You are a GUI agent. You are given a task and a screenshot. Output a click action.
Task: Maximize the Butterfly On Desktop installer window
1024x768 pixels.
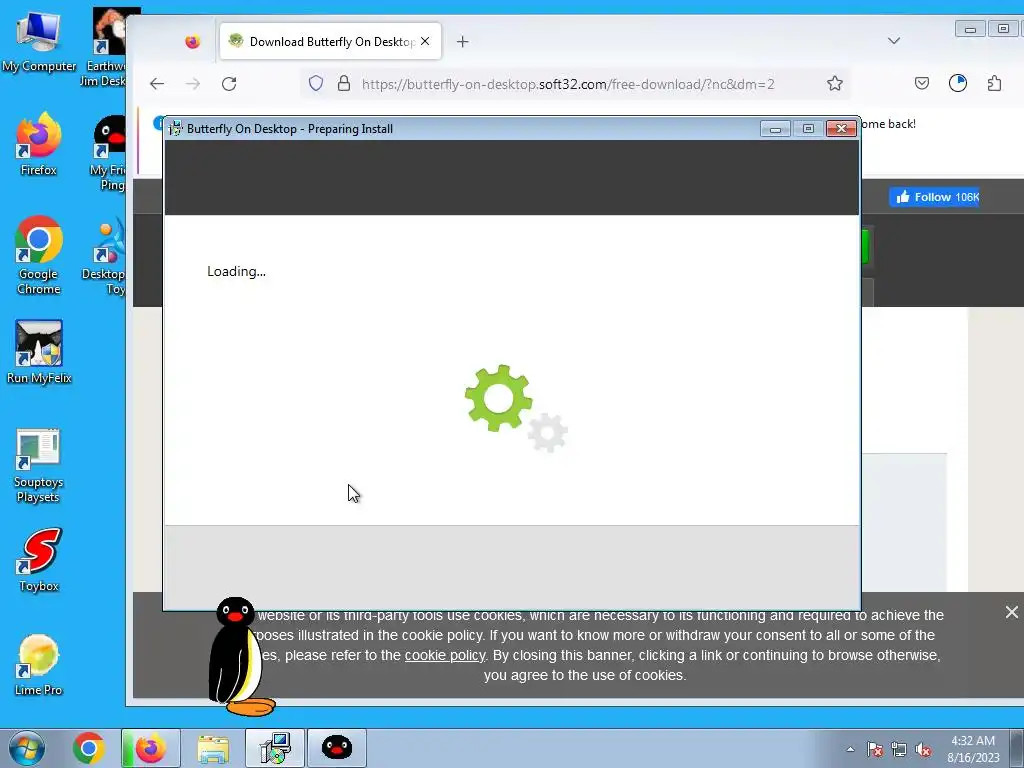(808, 129)
